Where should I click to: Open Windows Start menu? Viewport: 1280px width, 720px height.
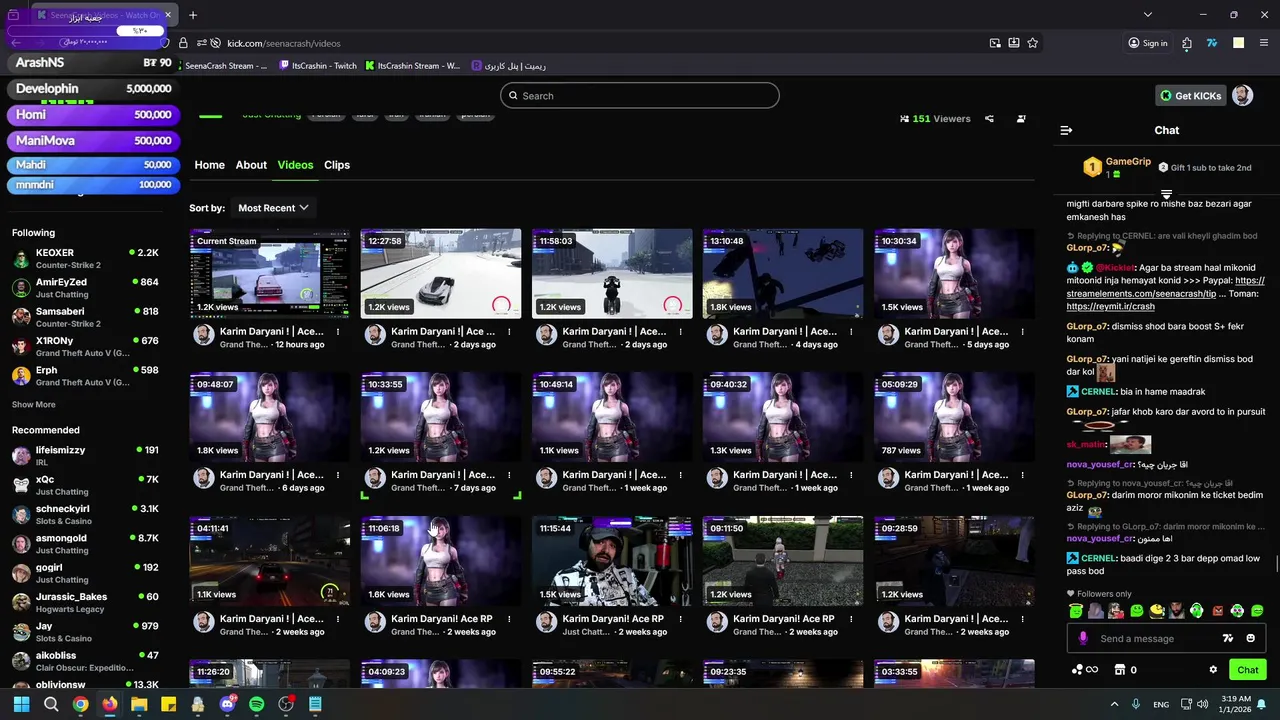click(x=21, y=704)
